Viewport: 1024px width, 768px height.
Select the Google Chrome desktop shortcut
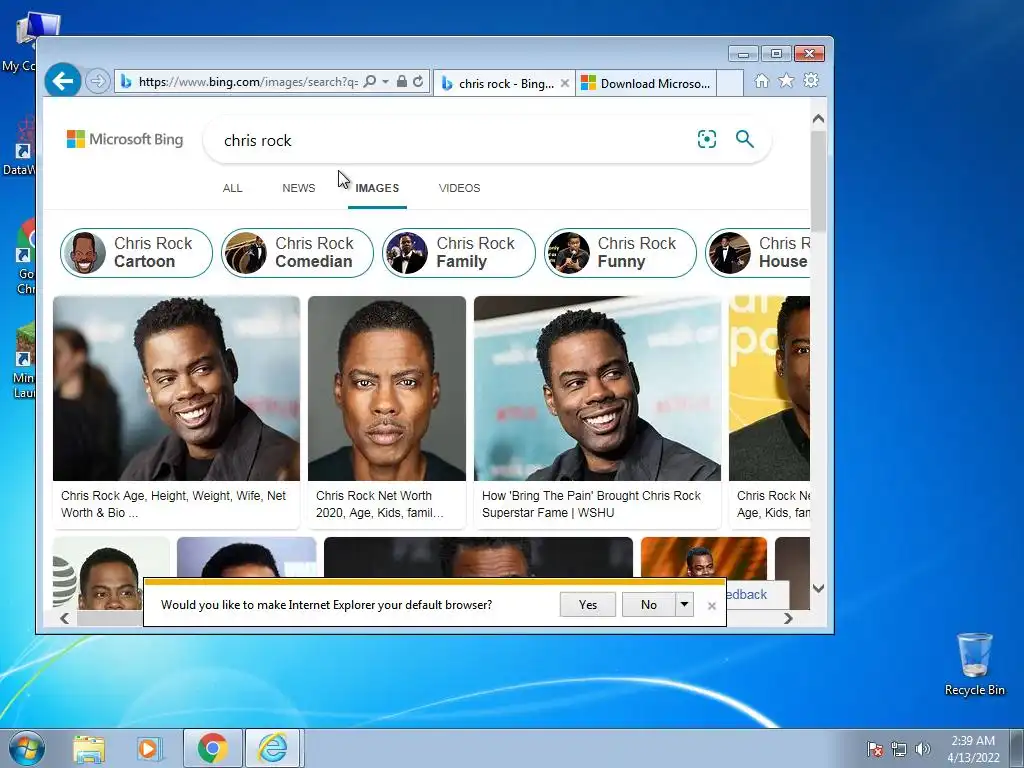26,257
